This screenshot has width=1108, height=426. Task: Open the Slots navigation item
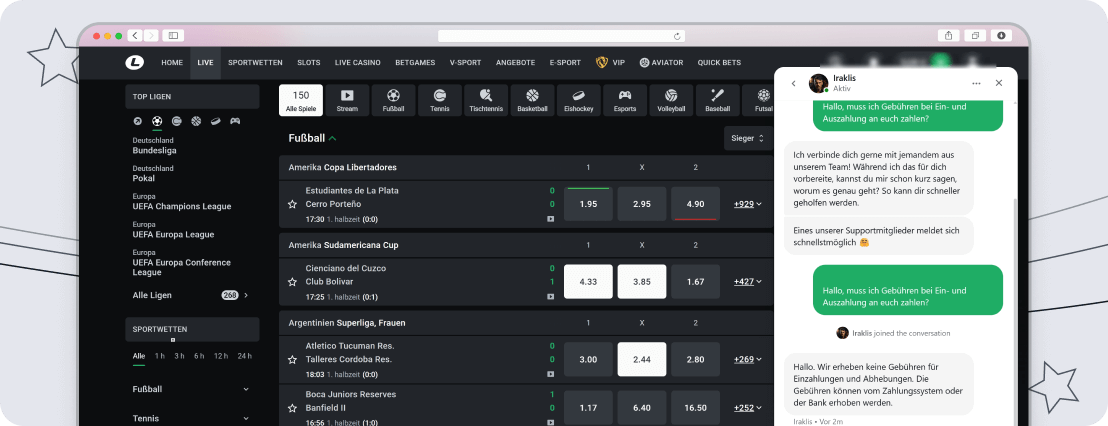309,63
